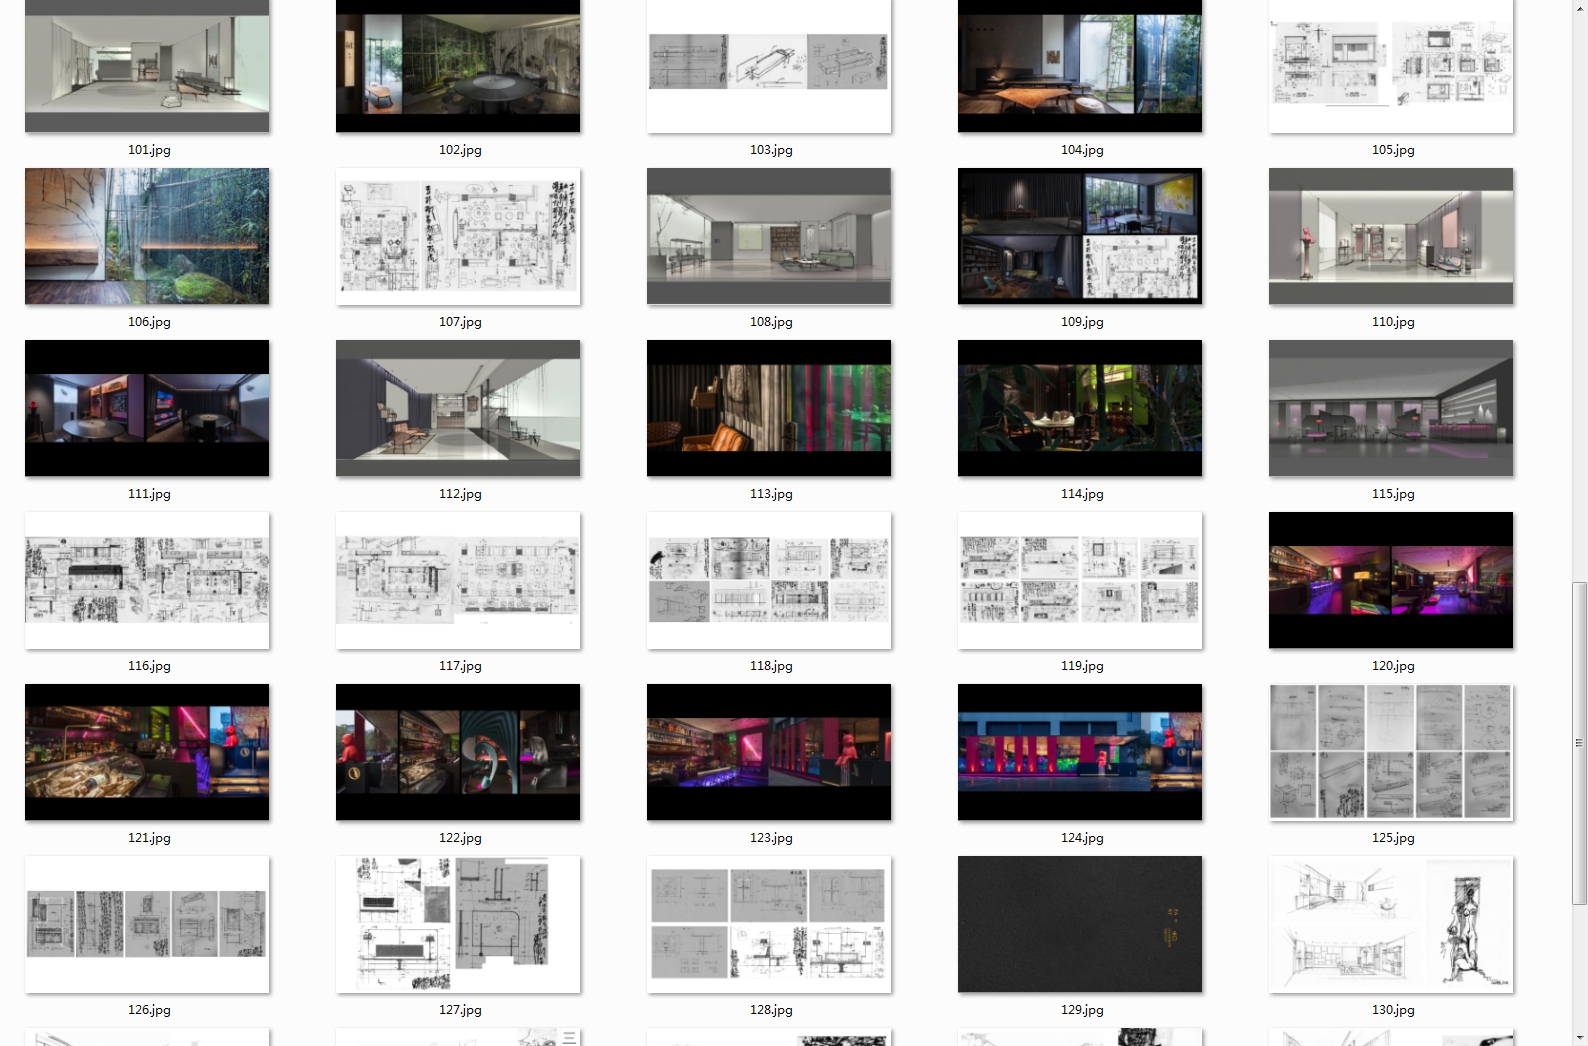The width and height of the screenshot is (1588, 1046).
Task: Click the file name 125.jpg
Action: [1393, 838]
